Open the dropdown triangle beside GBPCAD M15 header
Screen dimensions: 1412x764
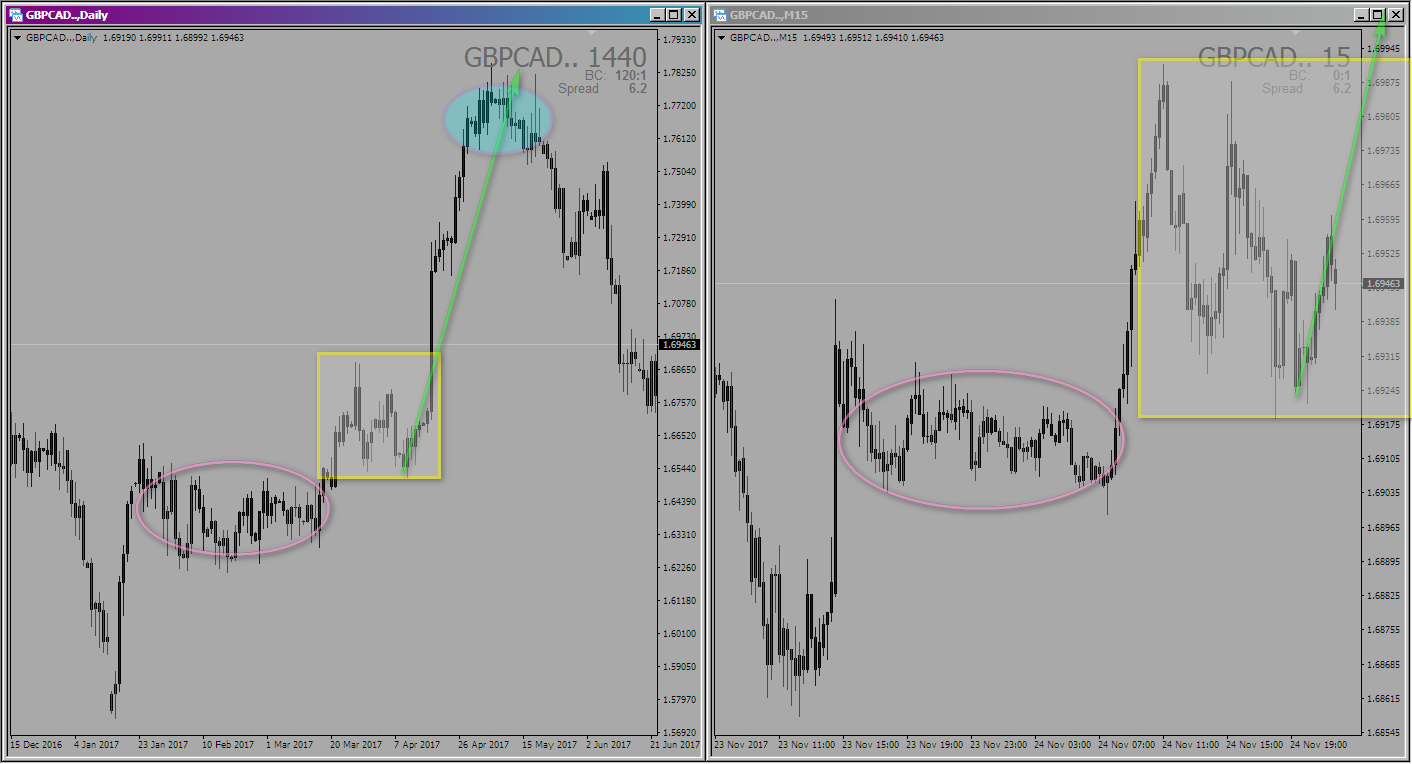pyautogui.click(x=722, y=38)
